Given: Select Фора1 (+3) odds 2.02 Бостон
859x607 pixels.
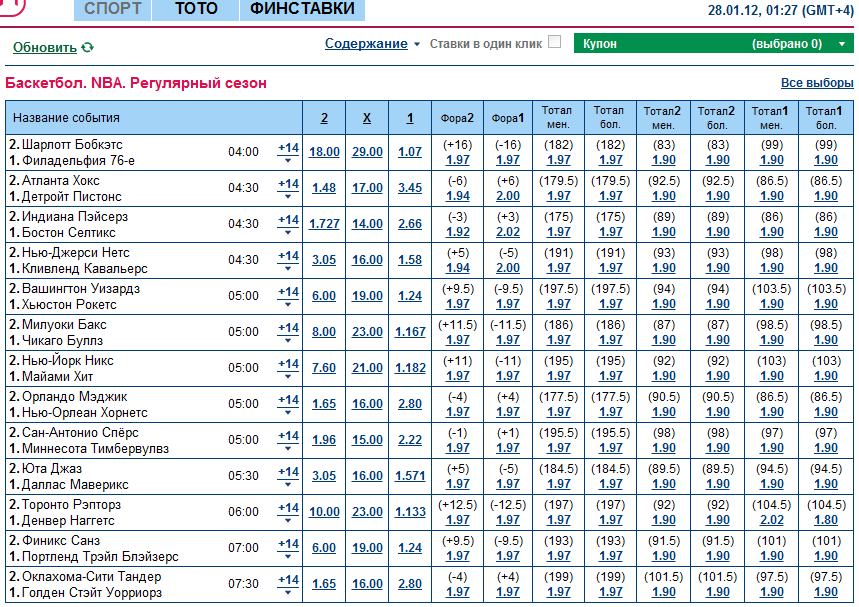Looking at the screenshot, I should 508,232.
